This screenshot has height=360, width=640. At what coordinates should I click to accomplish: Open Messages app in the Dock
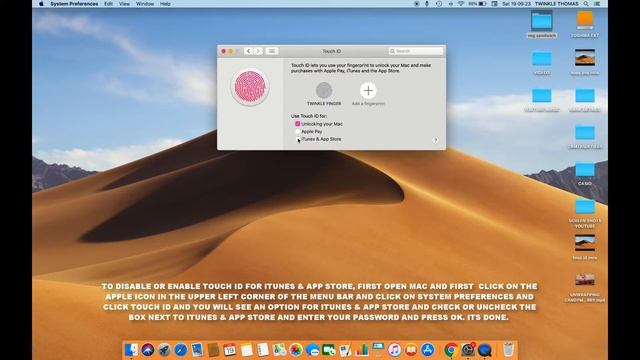click(312, 350)
